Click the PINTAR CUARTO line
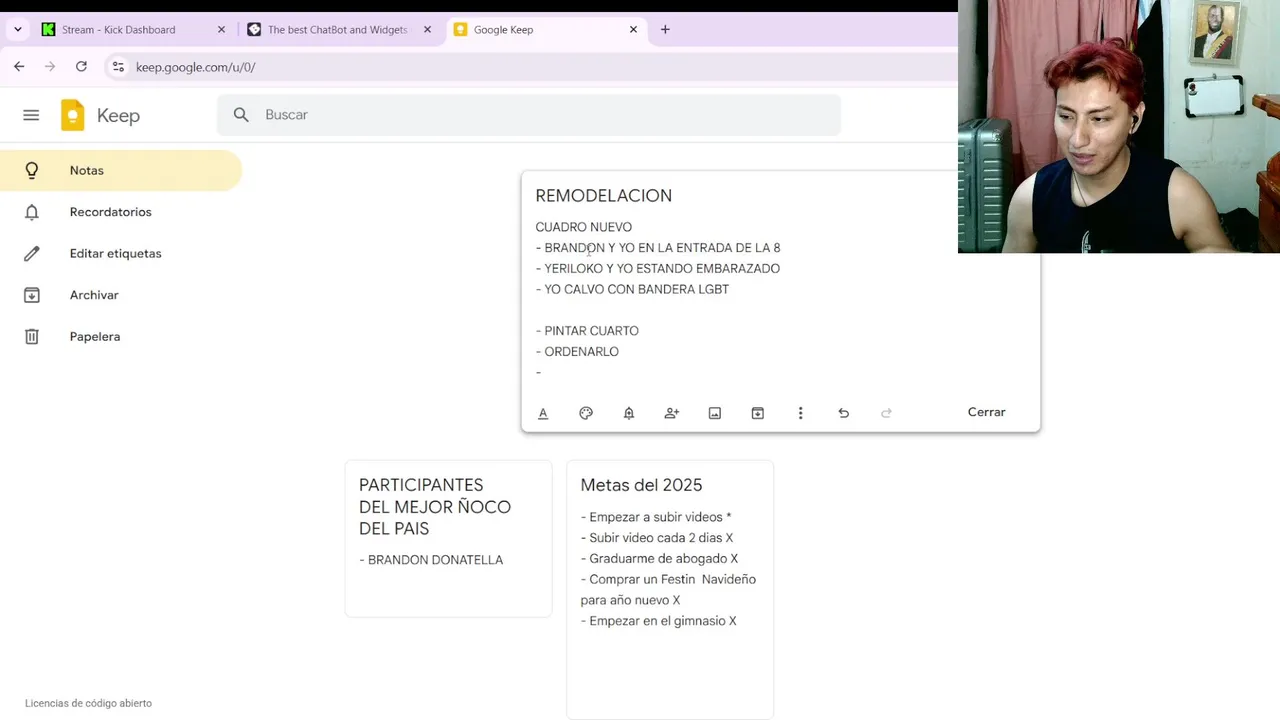This screenshot has width=1280, height=720. (x=587, y=331)
